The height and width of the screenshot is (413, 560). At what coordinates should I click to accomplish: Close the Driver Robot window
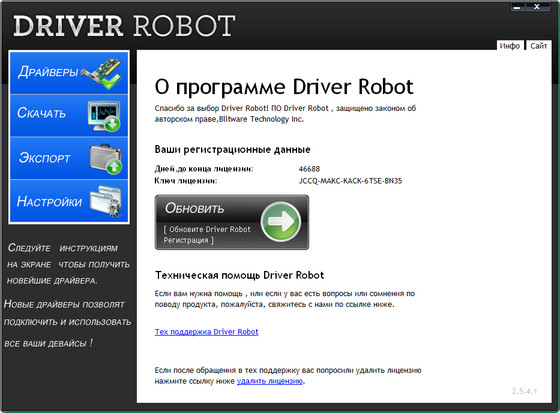point(537,7)
